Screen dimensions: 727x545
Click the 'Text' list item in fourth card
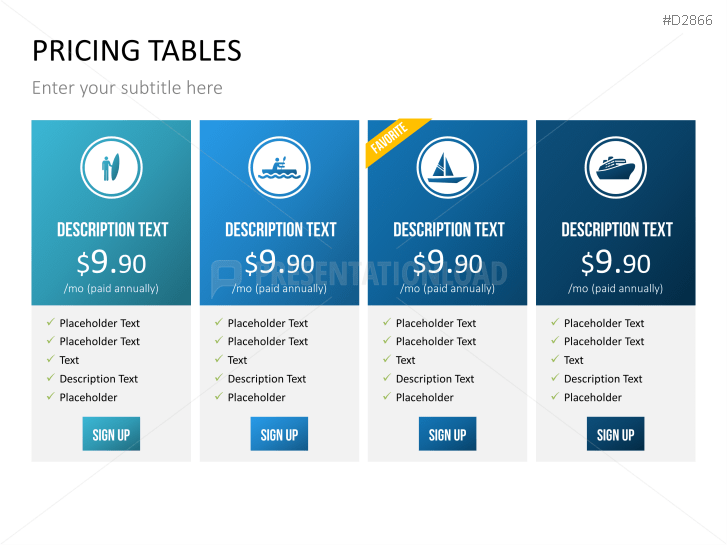click(573, 360)
